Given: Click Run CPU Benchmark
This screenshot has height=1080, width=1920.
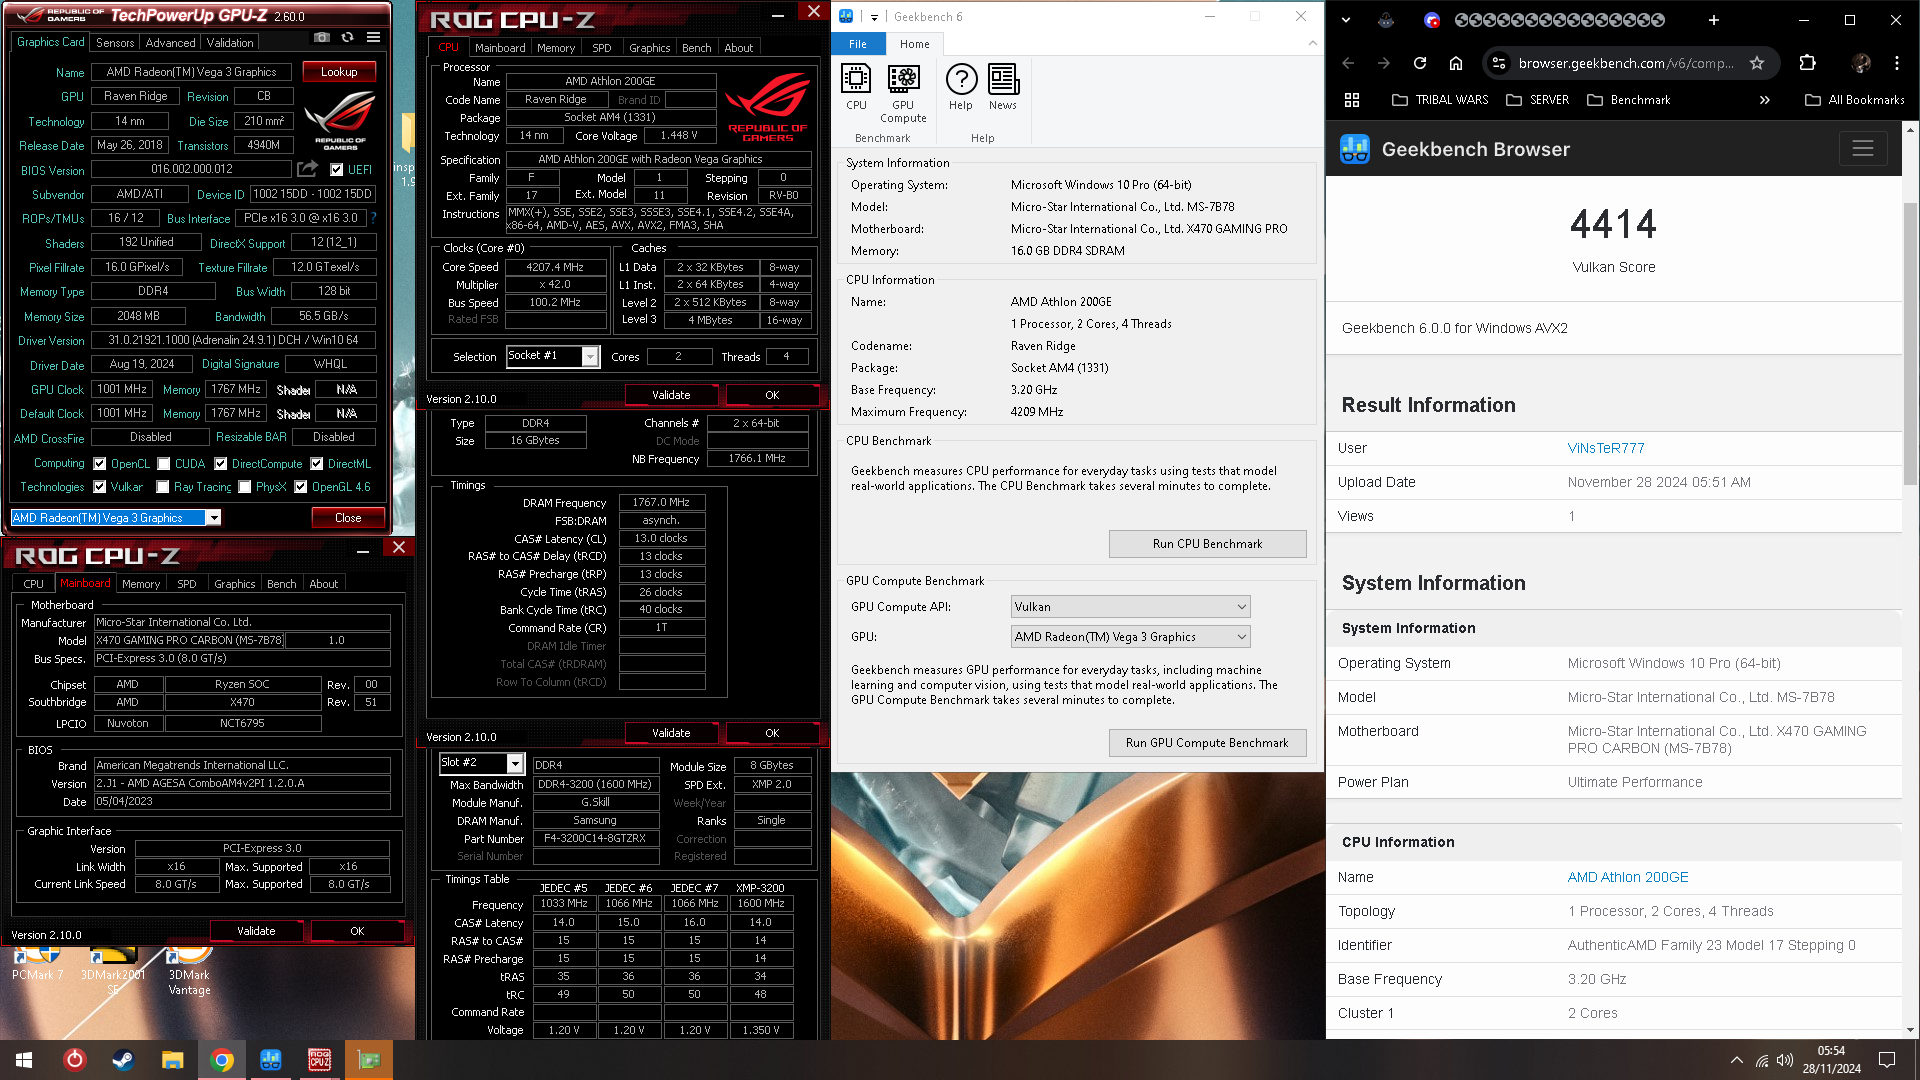Looking at the screenshot, I should click(x=1207, y=544).
